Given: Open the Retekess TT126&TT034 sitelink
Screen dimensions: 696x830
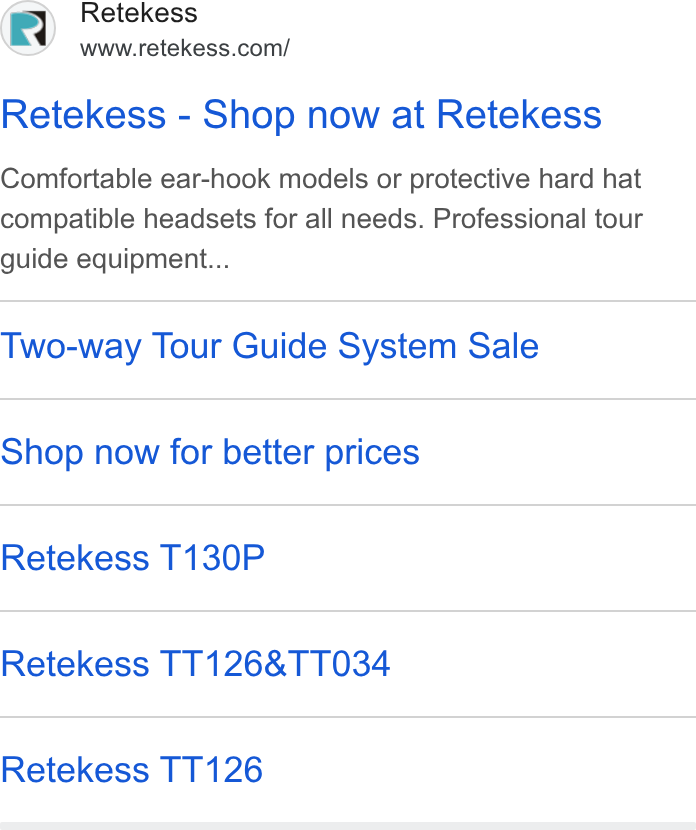Looking at the screenshot, I should [195, 664].
